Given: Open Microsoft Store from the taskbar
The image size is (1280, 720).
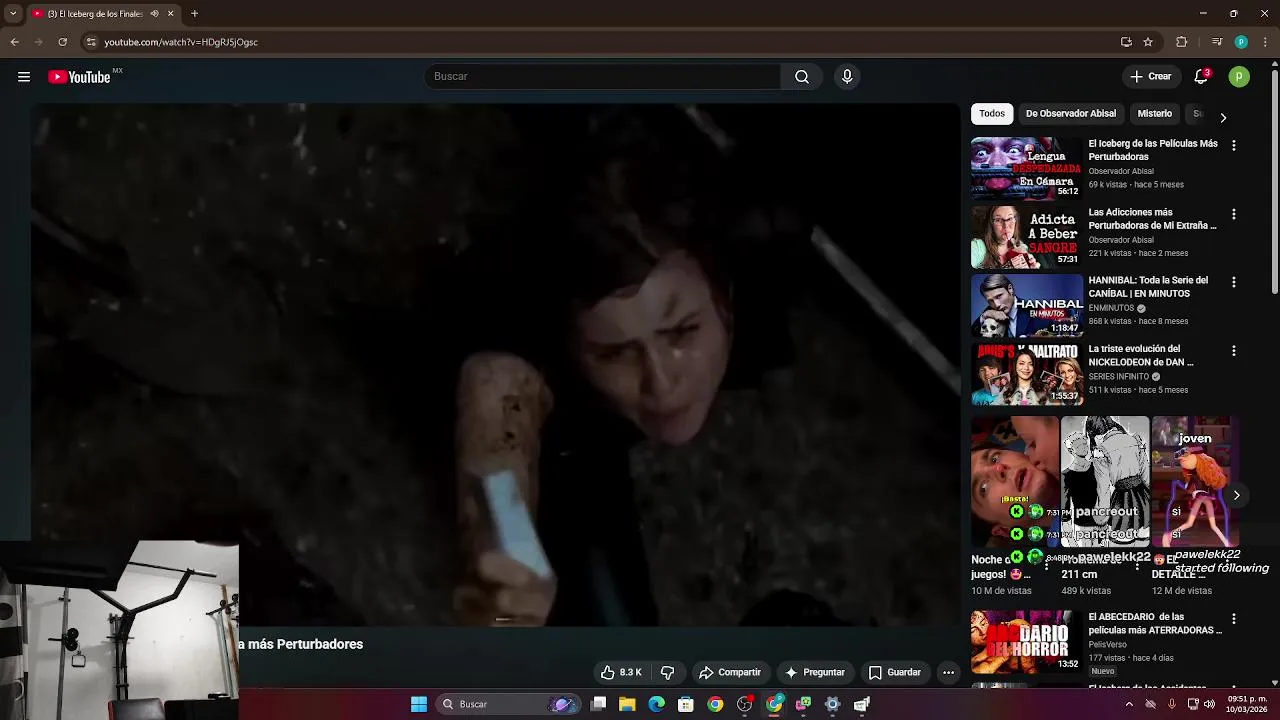Looking at the screenshot, I should coord(685,704).
